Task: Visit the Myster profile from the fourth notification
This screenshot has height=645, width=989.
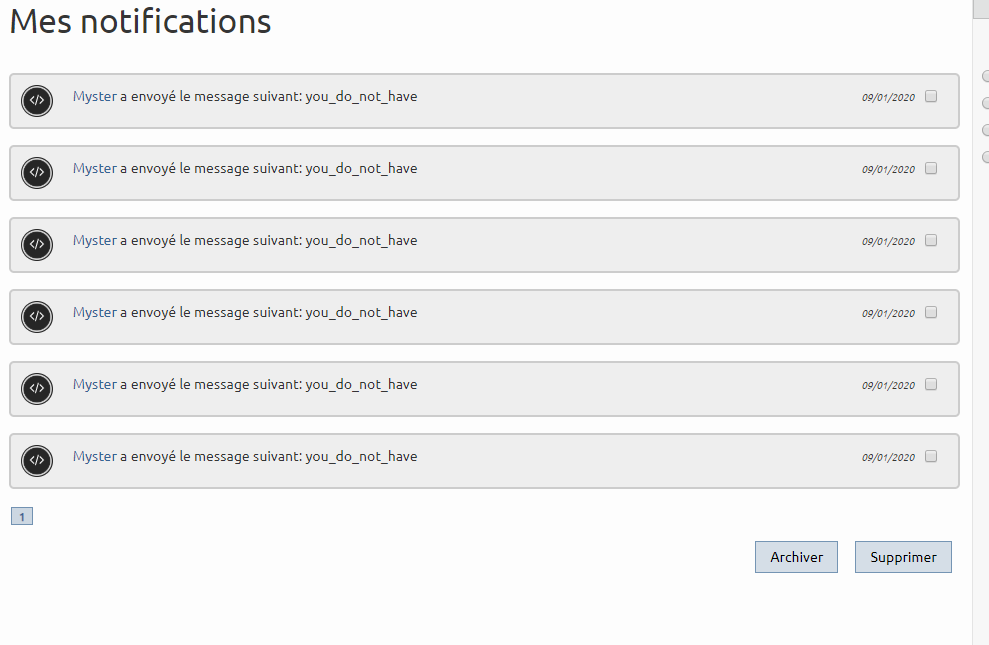Action: pyautogui.click(x=95, y=313)
